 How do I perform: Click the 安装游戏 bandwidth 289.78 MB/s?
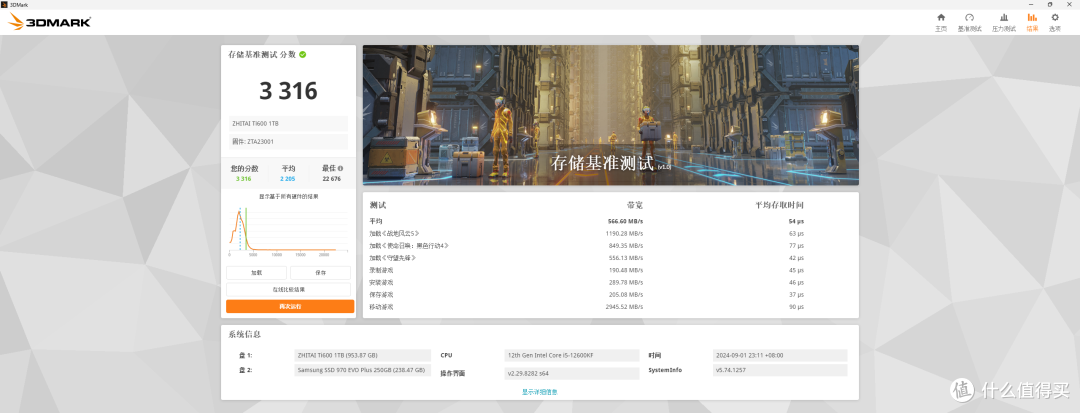coord(626,282)
